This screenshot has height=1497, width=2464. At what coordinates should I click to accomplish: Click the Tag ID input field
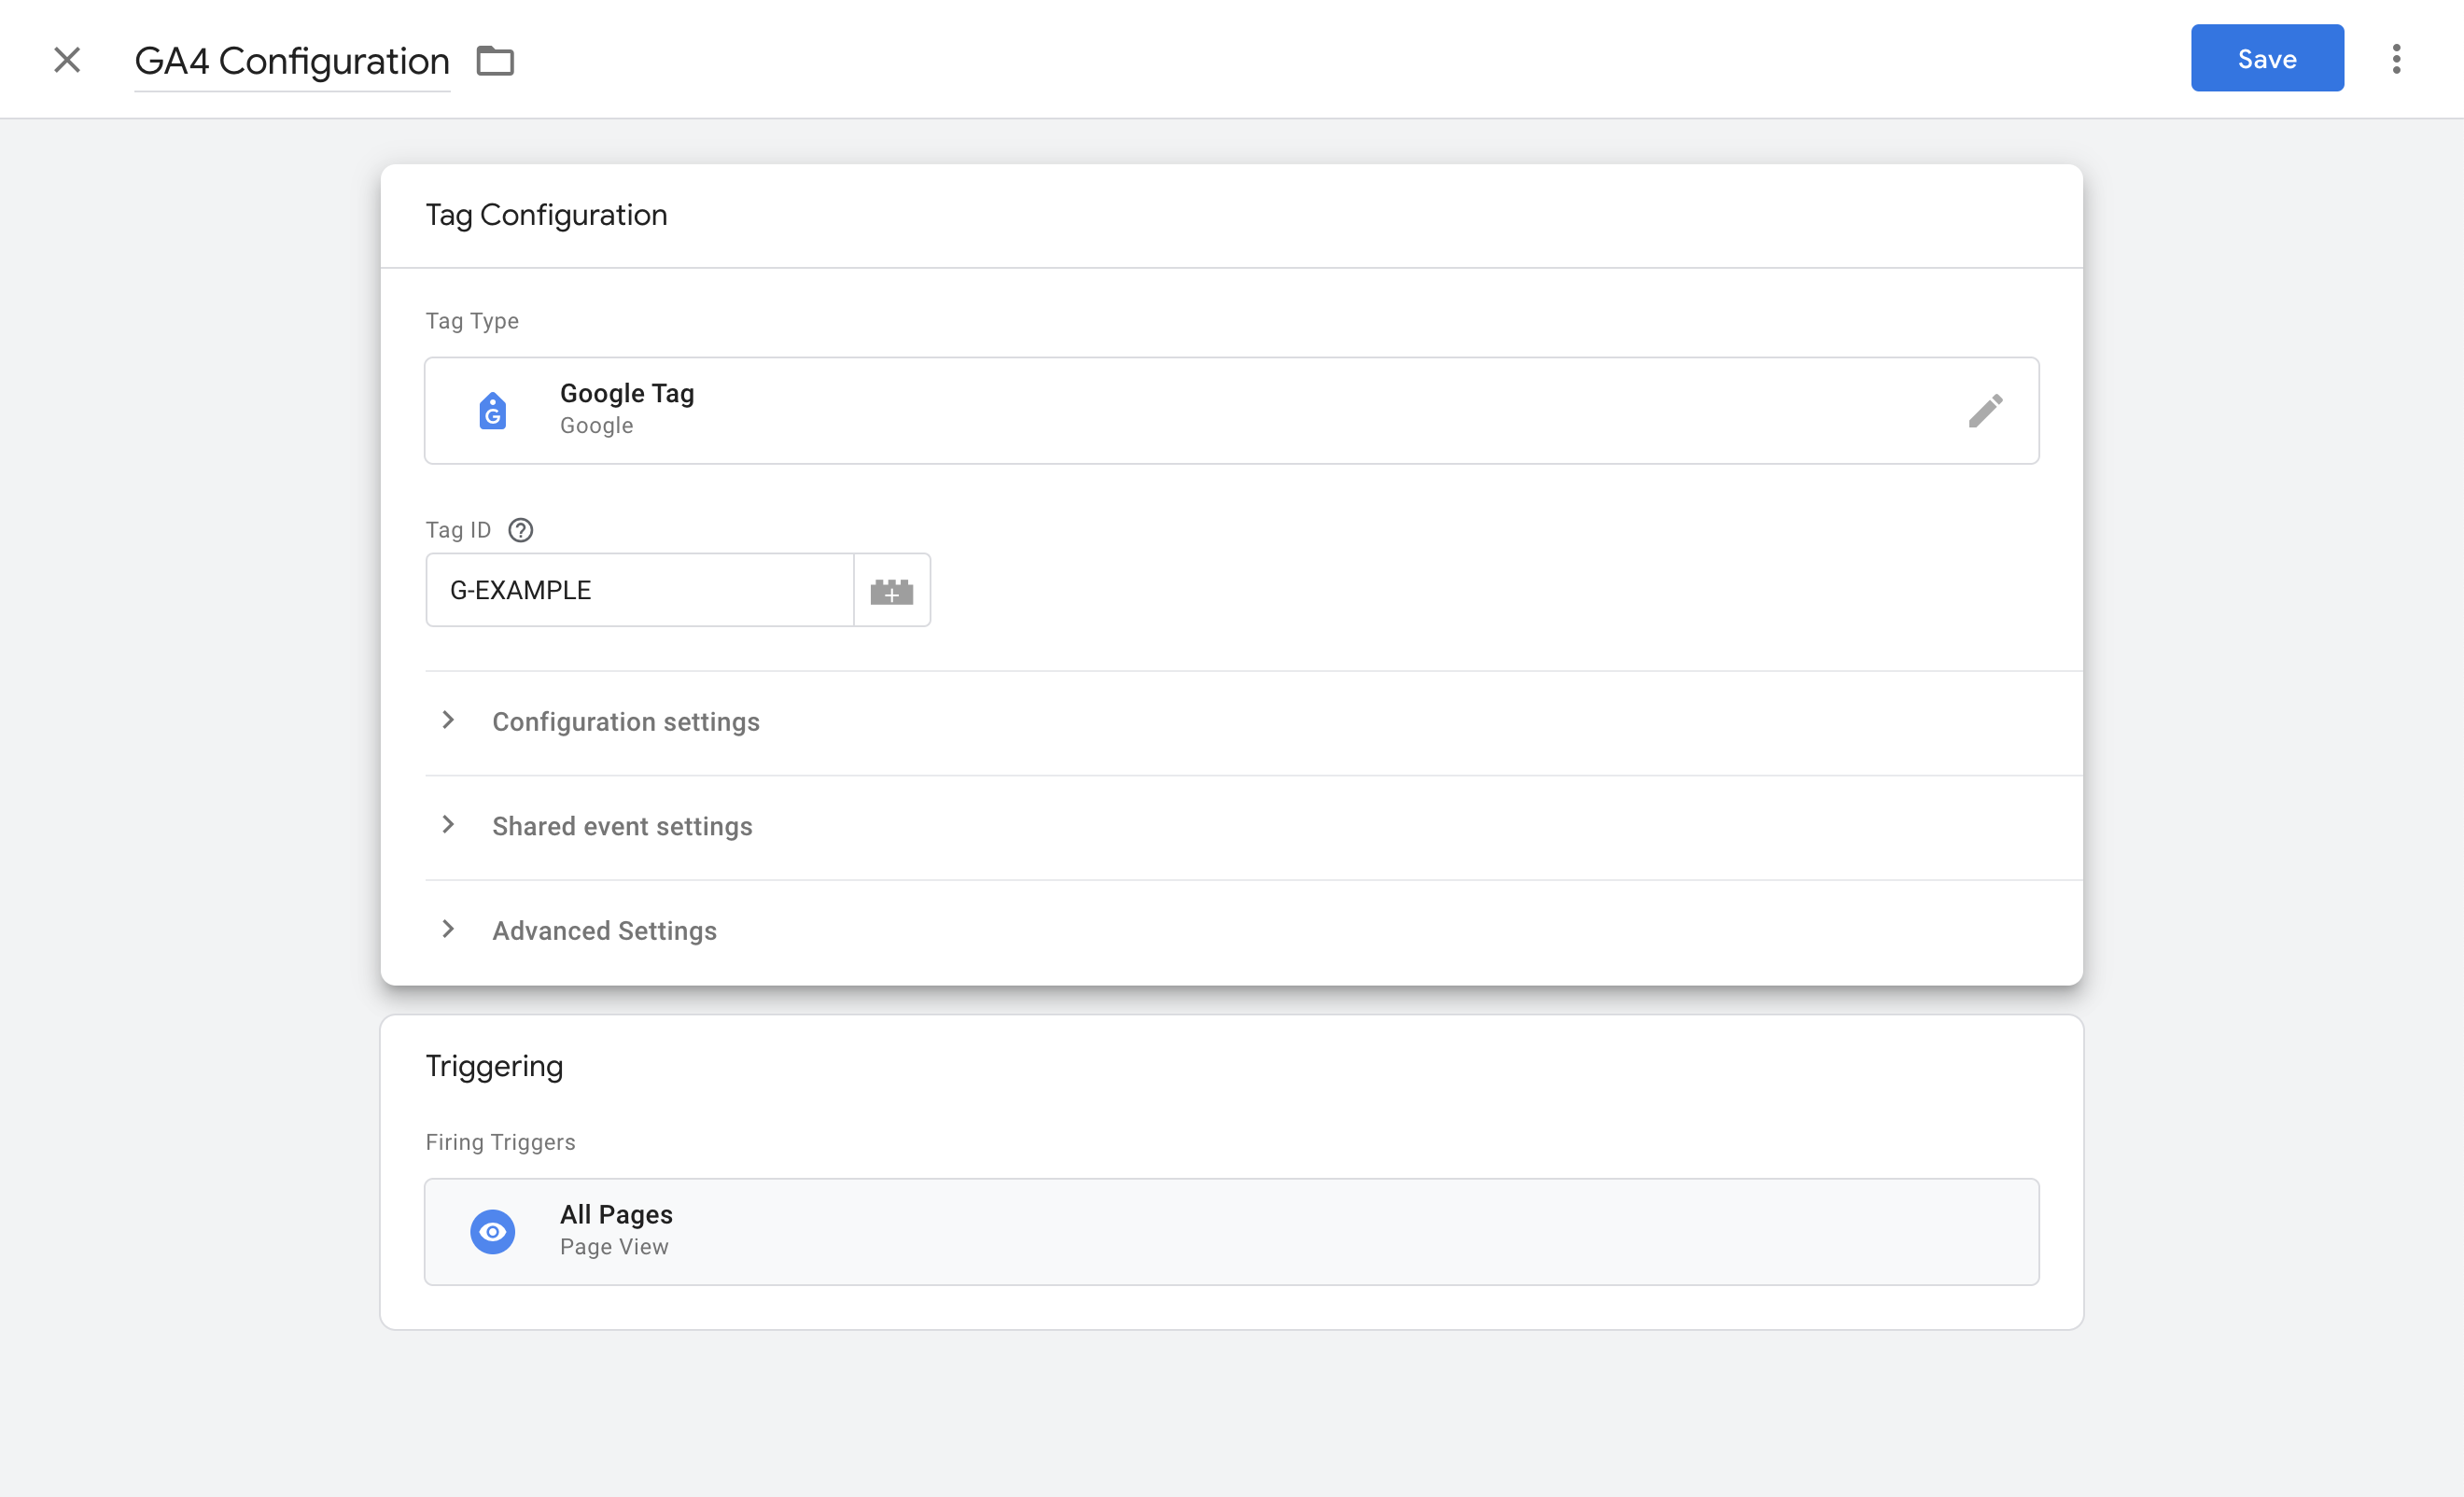(640, 590)
